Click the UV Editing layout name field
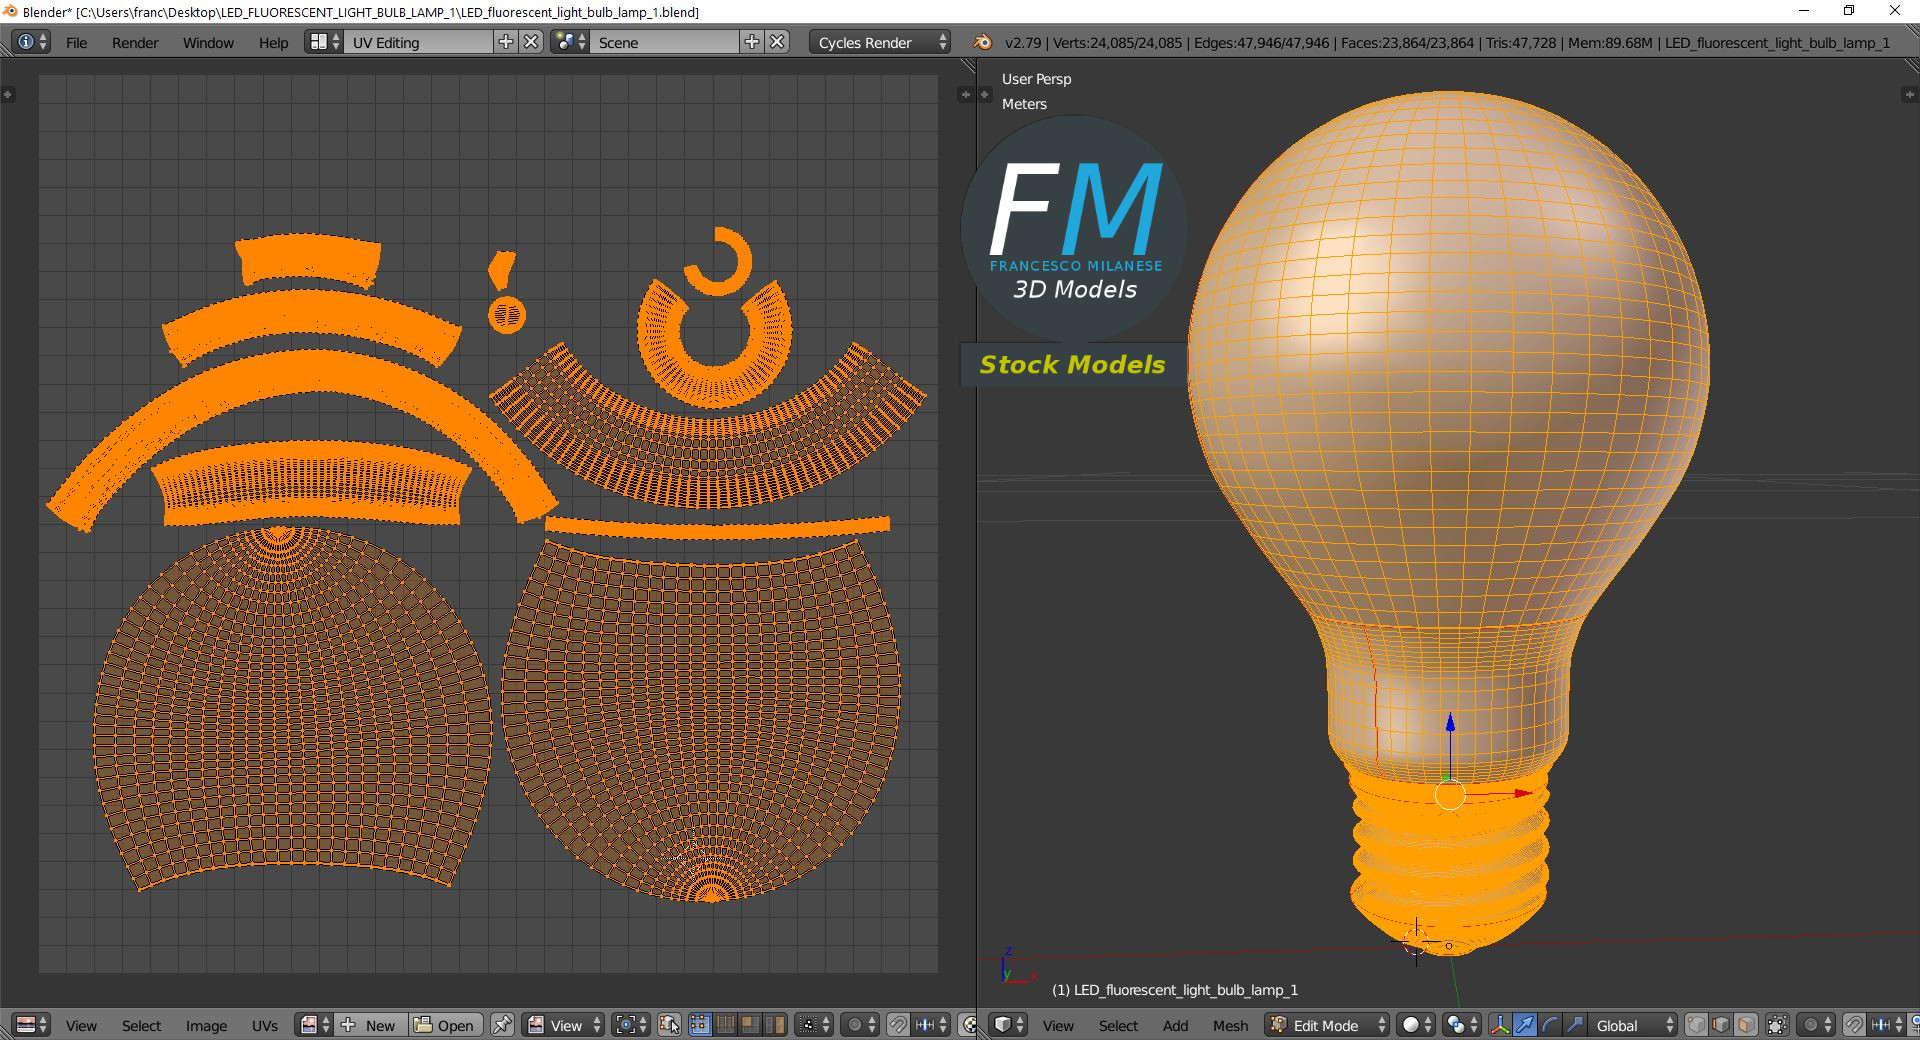Viewport: 1920px width, 1040px height. click(419, 42)
